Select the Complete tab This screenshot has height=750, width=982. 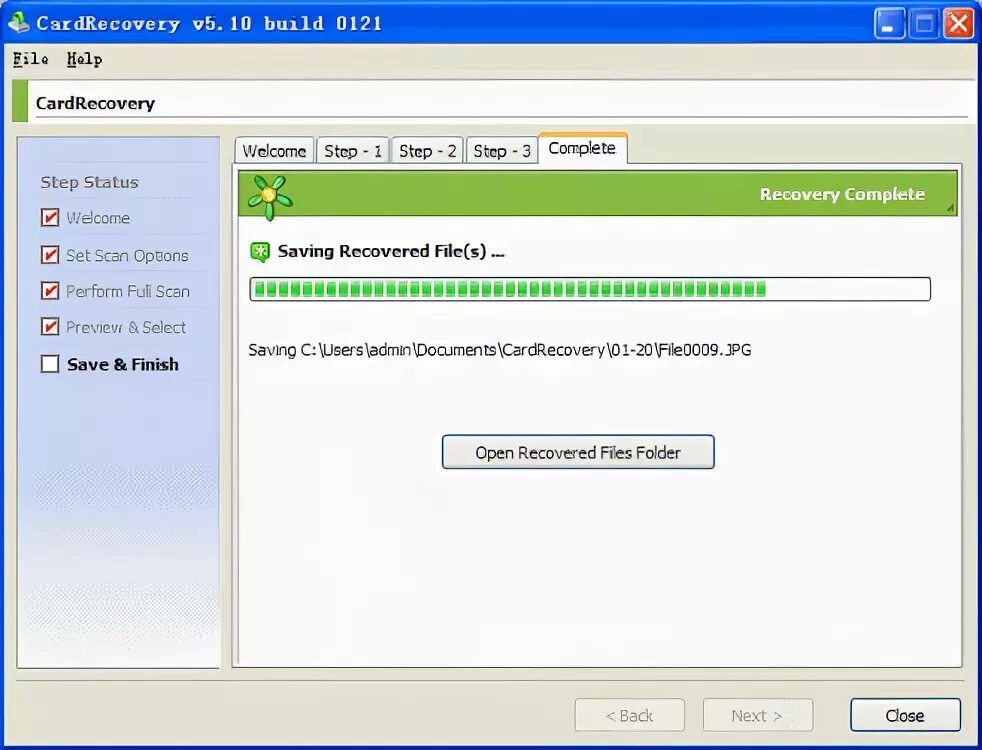point(582,148)
